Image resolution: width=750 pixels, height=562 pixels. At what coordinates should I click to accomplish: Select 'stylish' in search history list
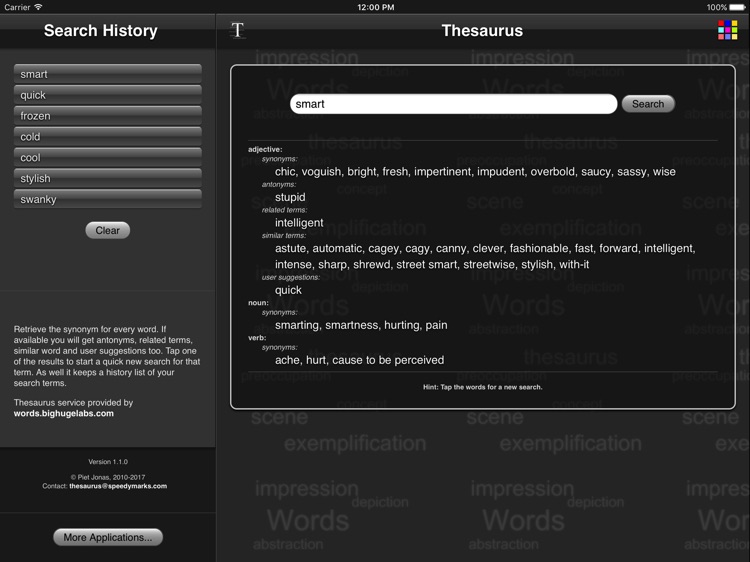coord(108,178)
